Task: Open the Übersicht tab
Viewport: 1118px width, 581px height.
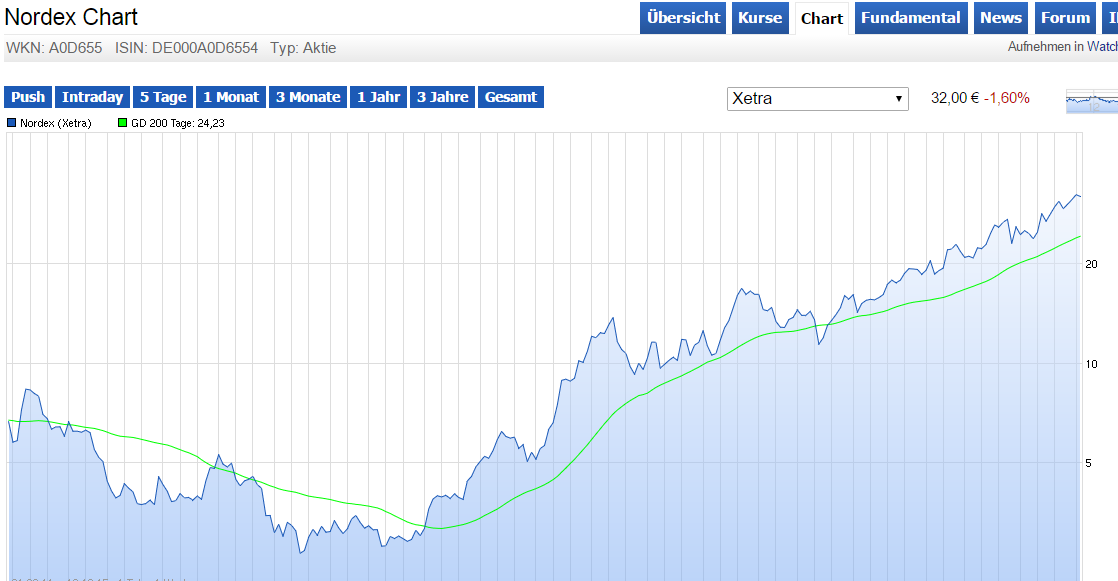Action: coord(683,18)
